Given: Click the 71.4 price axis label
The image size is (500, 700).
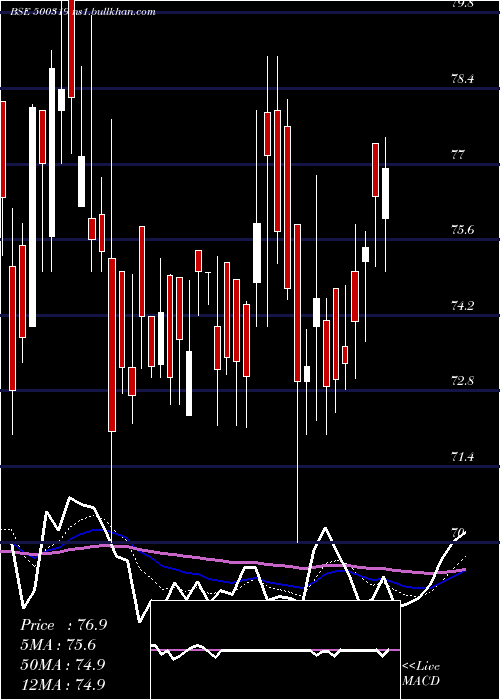Looking at the screenshot, I should [463, 457].
